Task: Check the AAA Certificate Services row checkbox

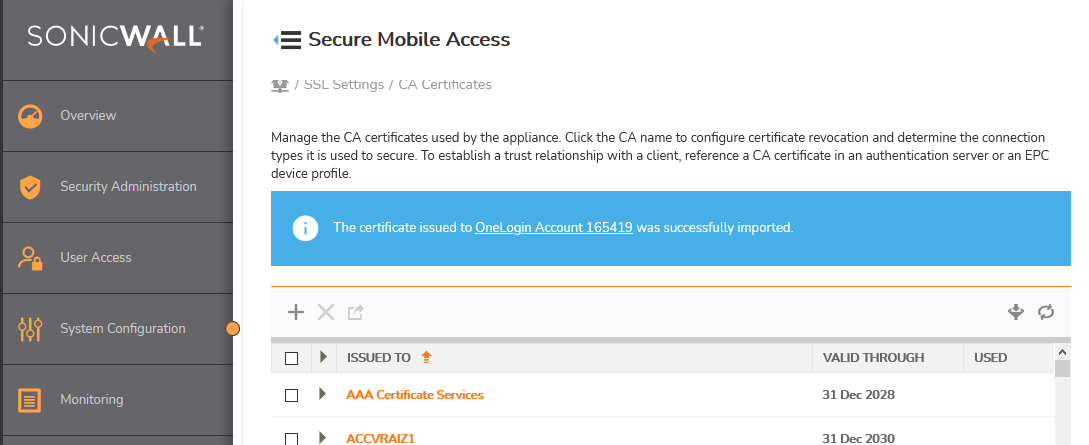Action: coord(291,395)
